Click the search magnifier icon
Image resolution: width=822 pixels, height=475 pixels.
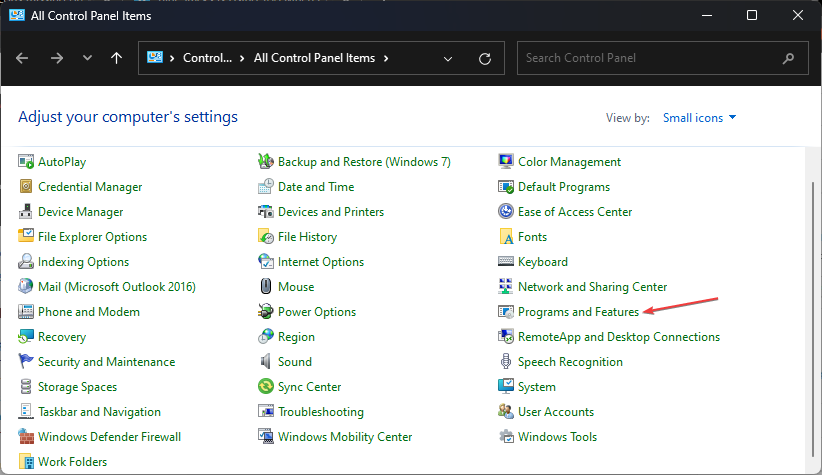pyautogui.click(x=788, y=58)
